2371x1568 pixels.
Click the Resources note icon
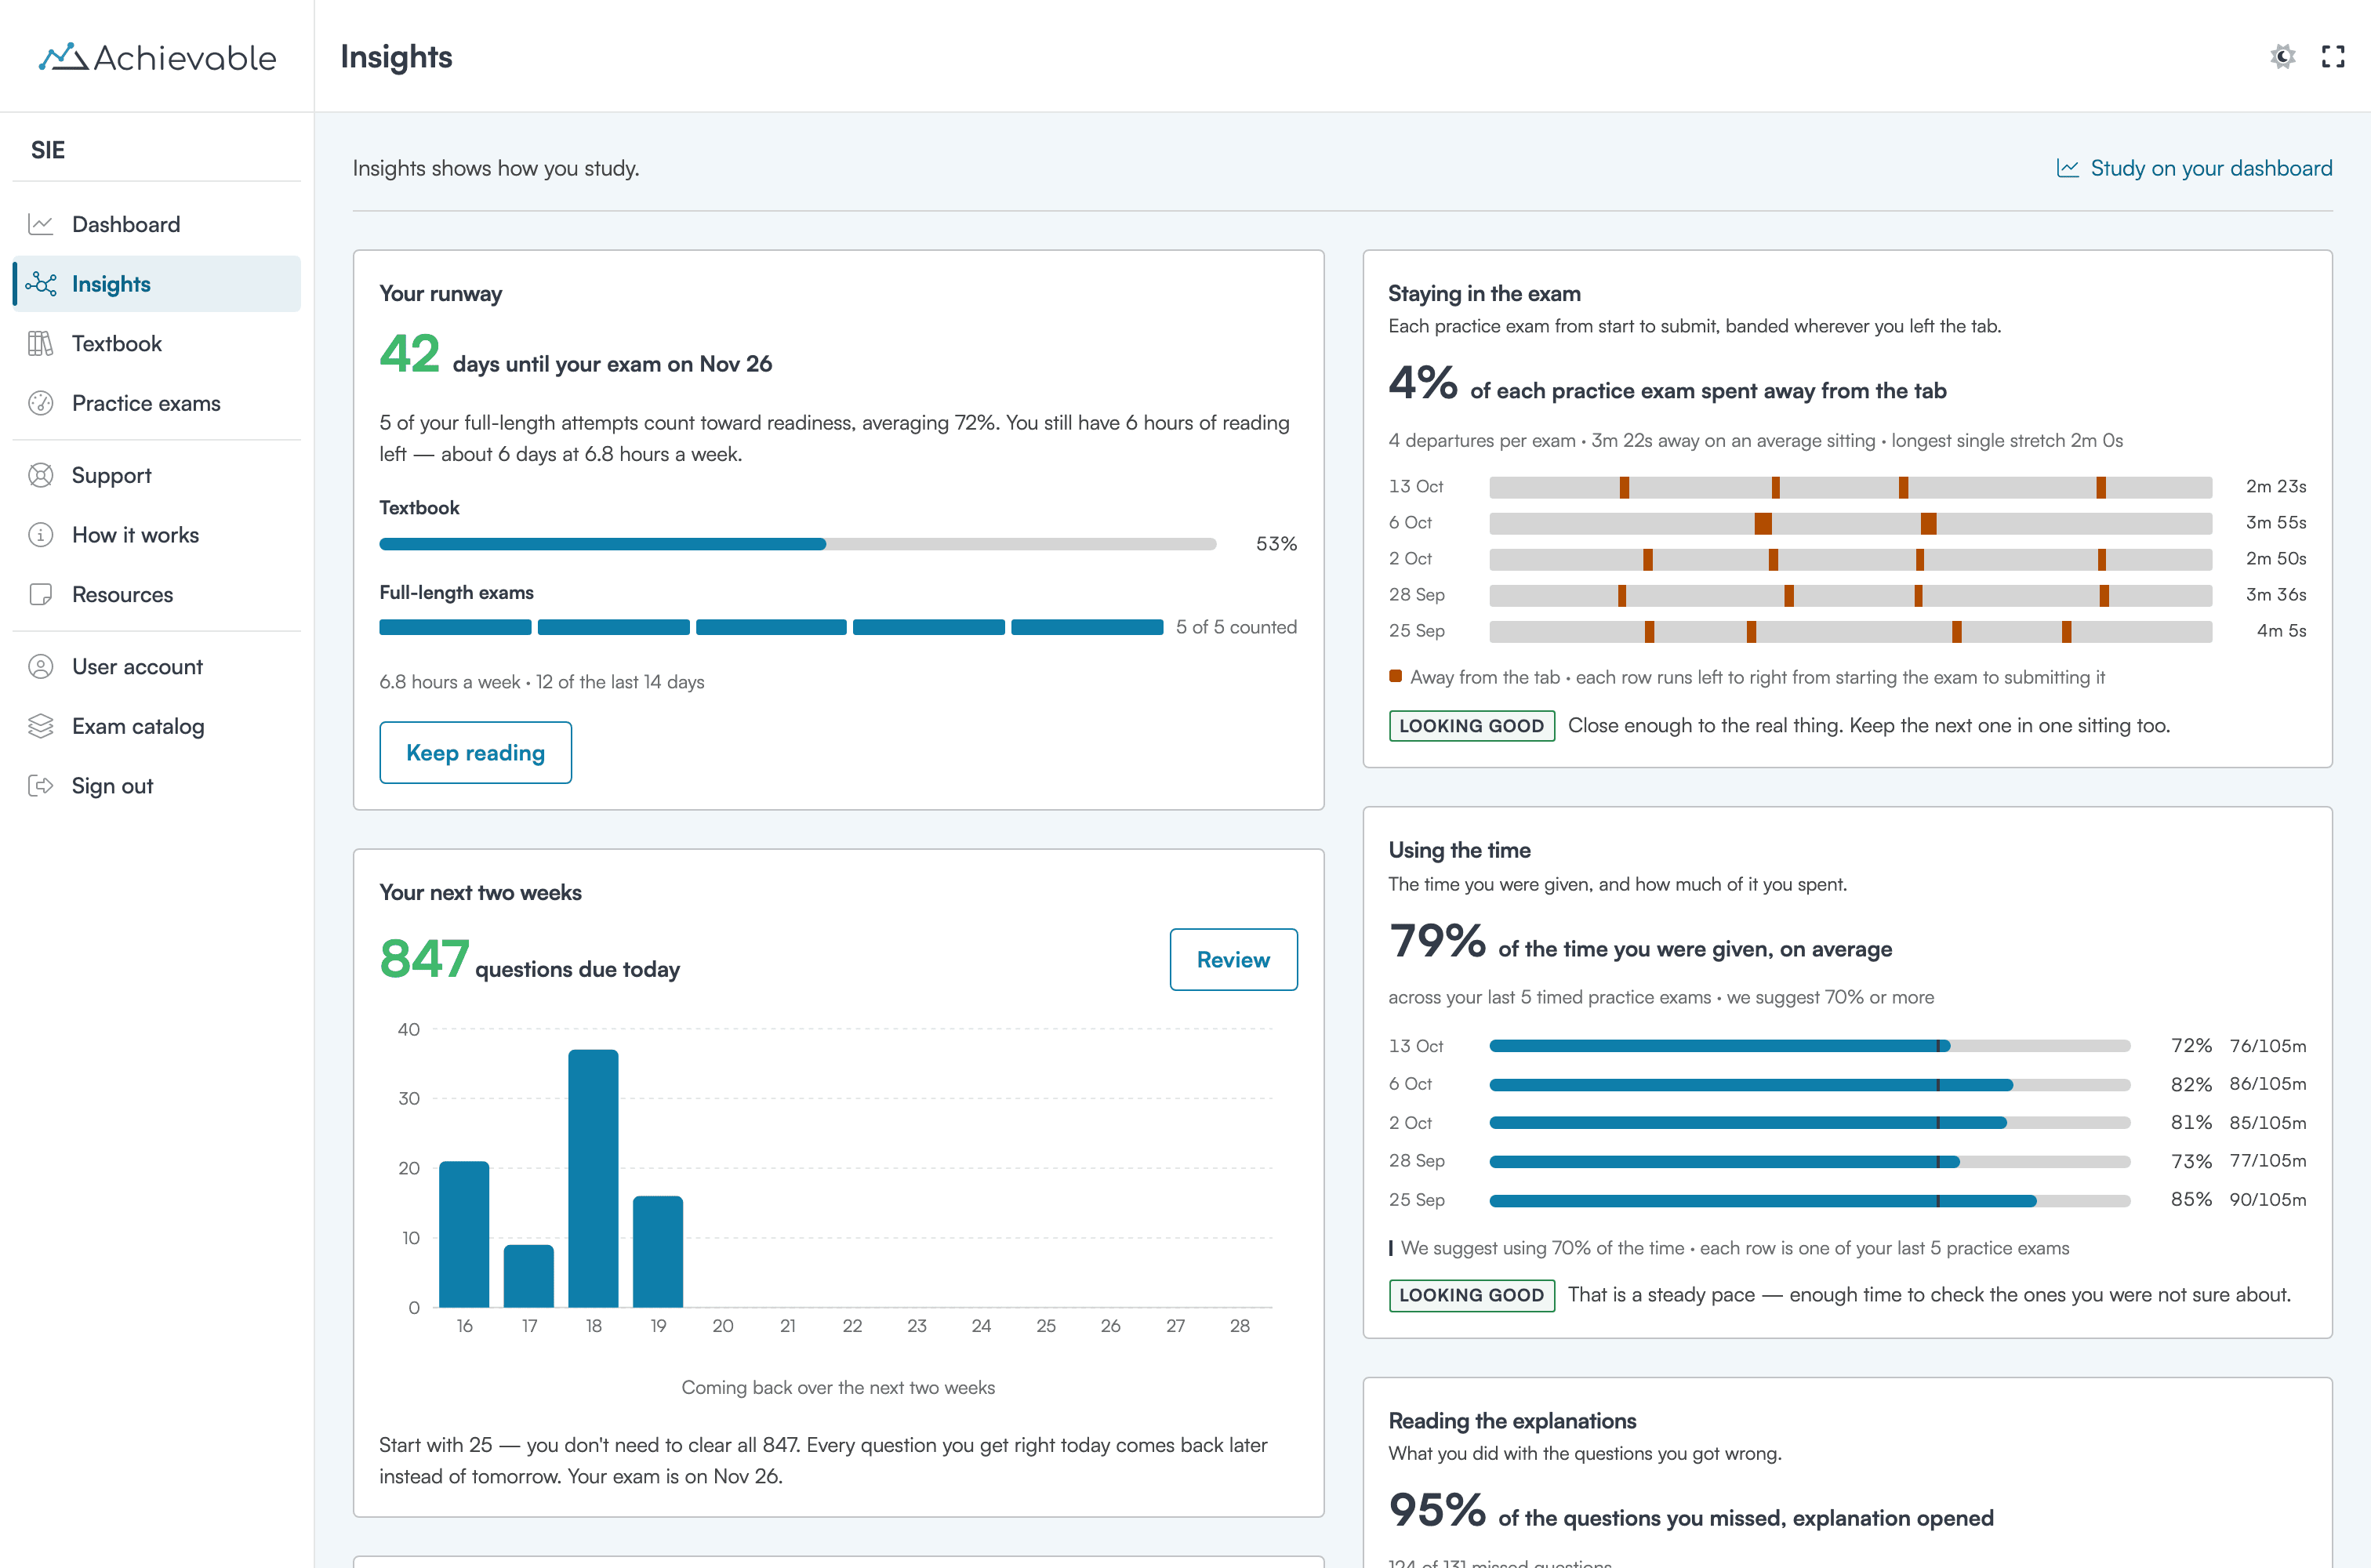coord(41,595)
